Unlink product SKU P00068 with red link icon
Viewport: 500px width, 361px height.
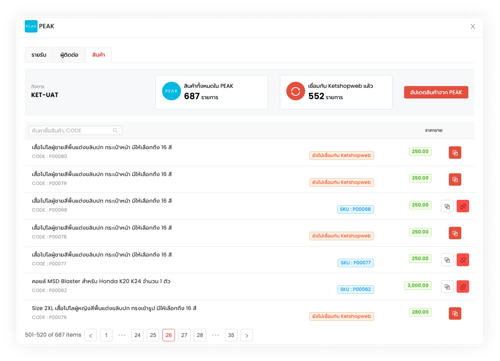pyautogui.click(x=463, y=206)
